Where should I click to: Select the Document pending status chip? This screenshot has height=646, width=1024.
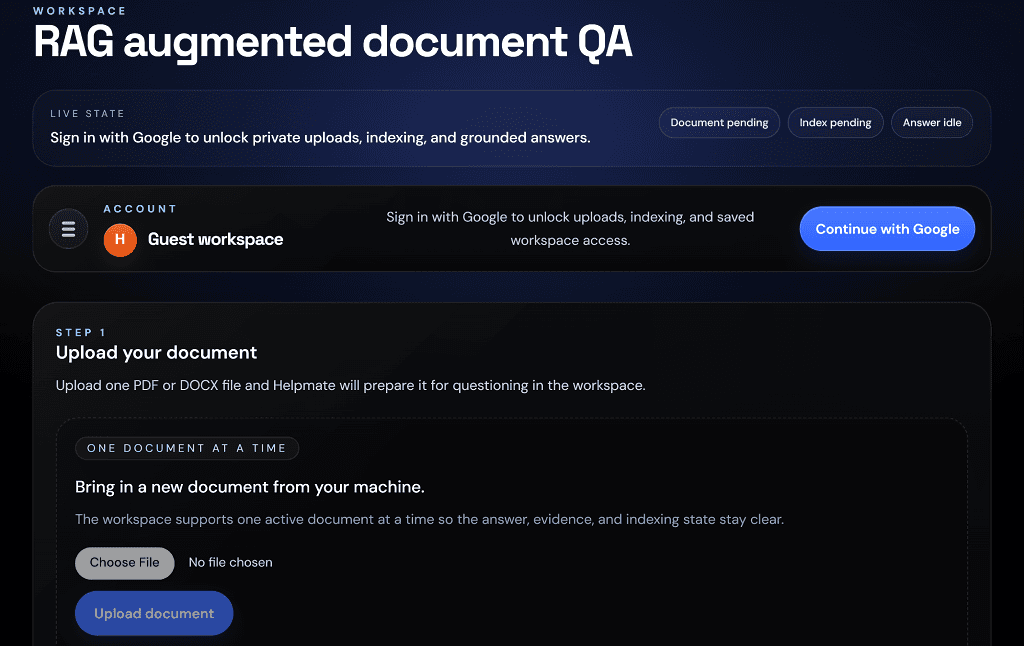(719, 123)
